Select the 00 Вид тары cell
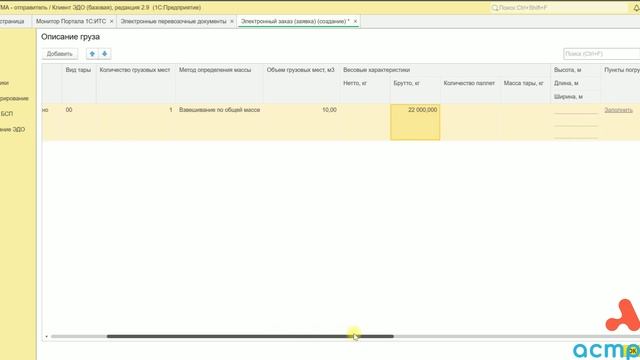The width and height of the screenshot is (640, 360). (x=79, y=122)
